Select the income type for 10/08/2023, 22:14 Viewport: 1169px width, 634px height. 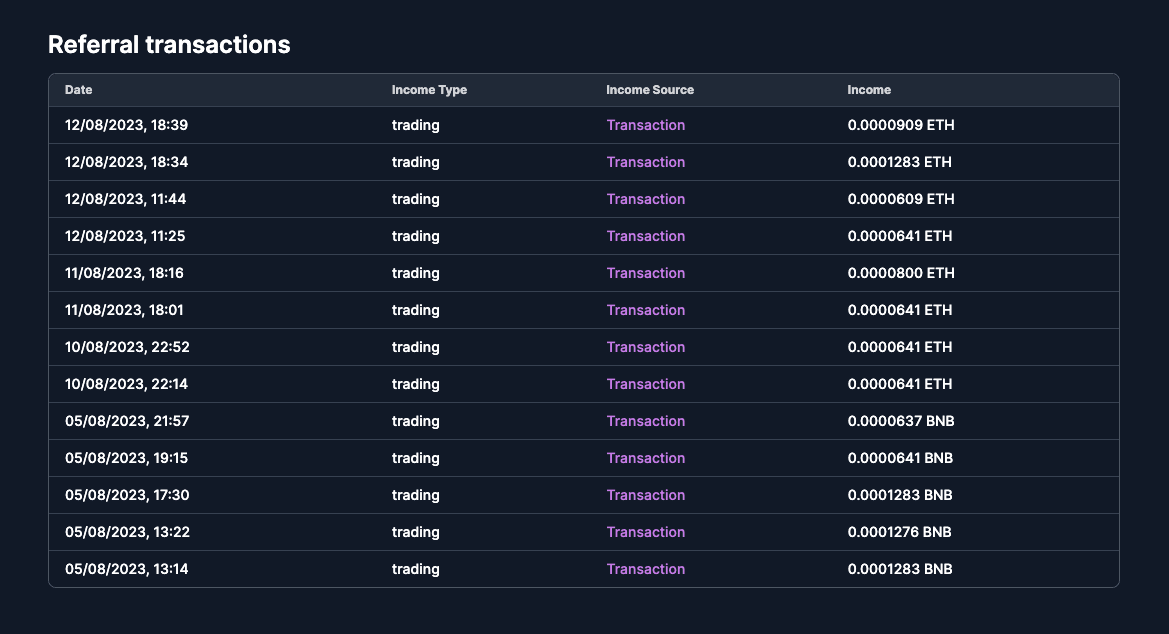416,384
